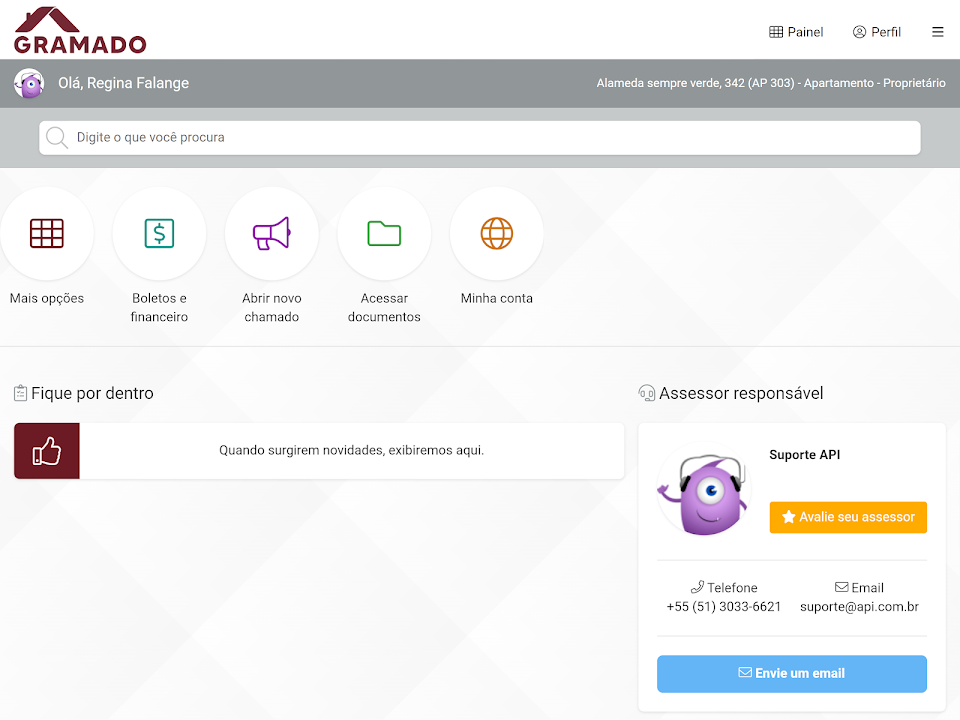Viewport: 960px width, 720px height.
Task: Click the thumbs-up icon in Fique por dentro
Action: 47,451
